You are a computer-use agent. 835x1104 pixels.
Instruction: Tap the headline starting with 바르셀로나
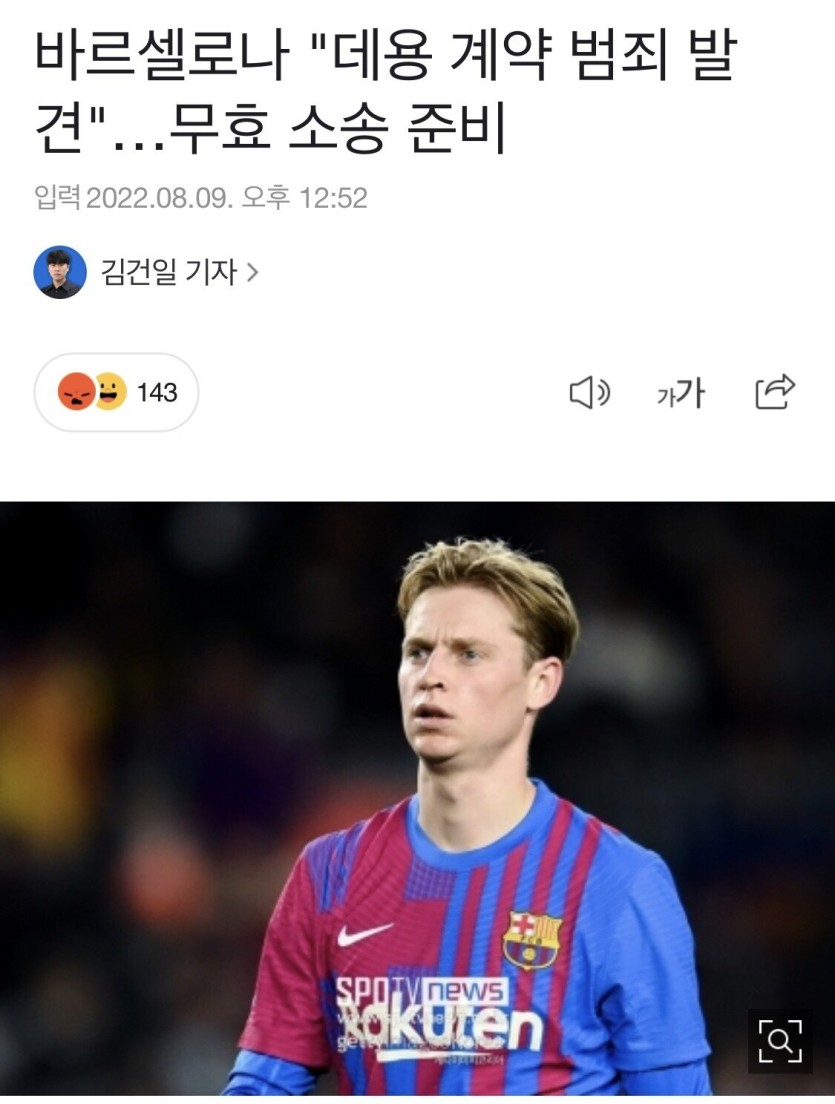click(385, 92)
